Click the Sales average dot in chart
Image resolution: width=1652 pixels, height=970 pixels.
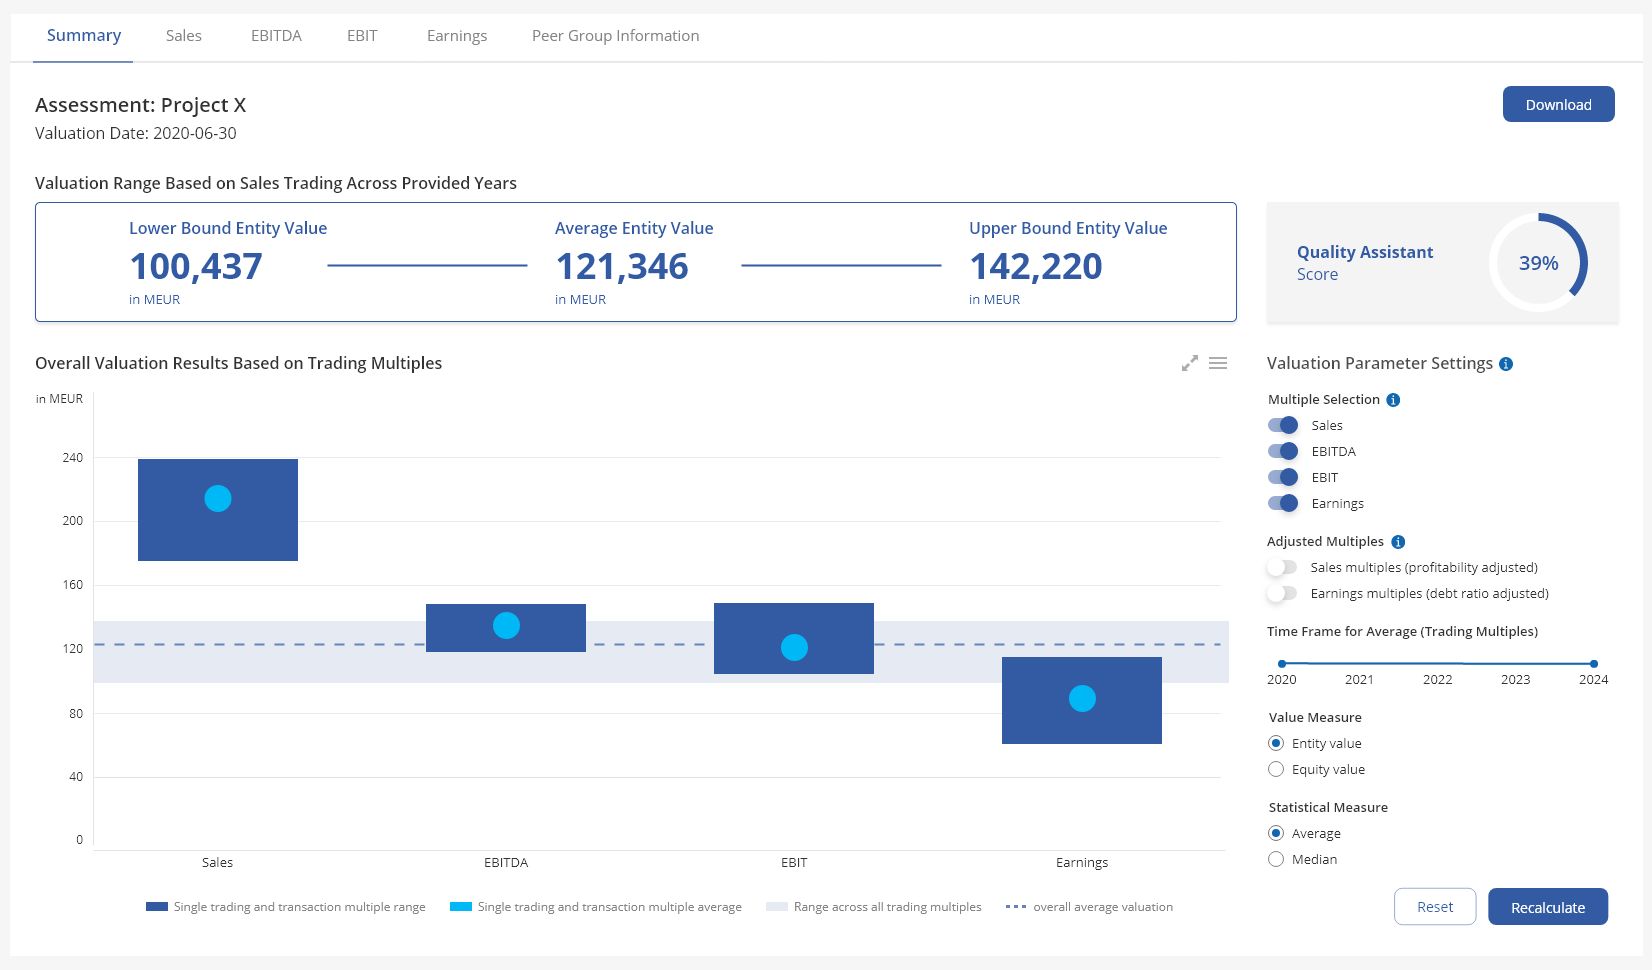pyautogui.click(x=218, y=498)
